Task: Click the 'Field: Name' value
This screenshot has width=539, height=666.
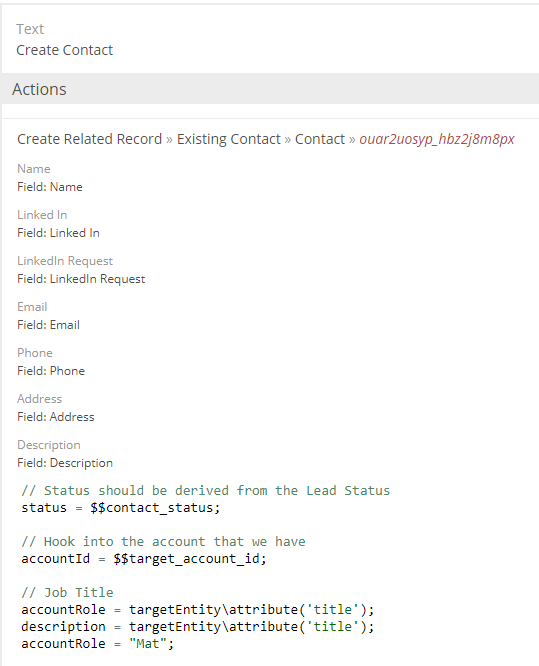Action: point(50,187)
